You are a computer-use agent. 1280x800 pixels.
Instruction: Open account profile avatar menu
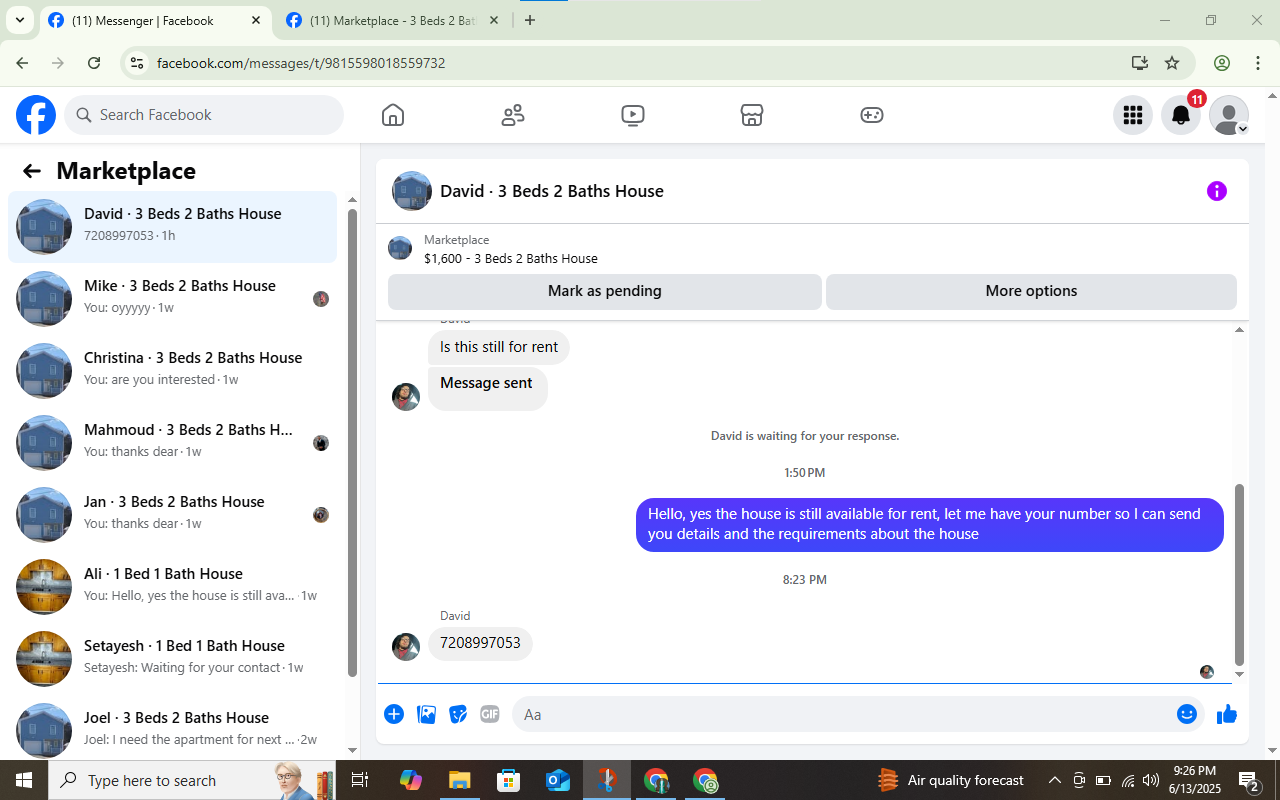[1229, 115]
